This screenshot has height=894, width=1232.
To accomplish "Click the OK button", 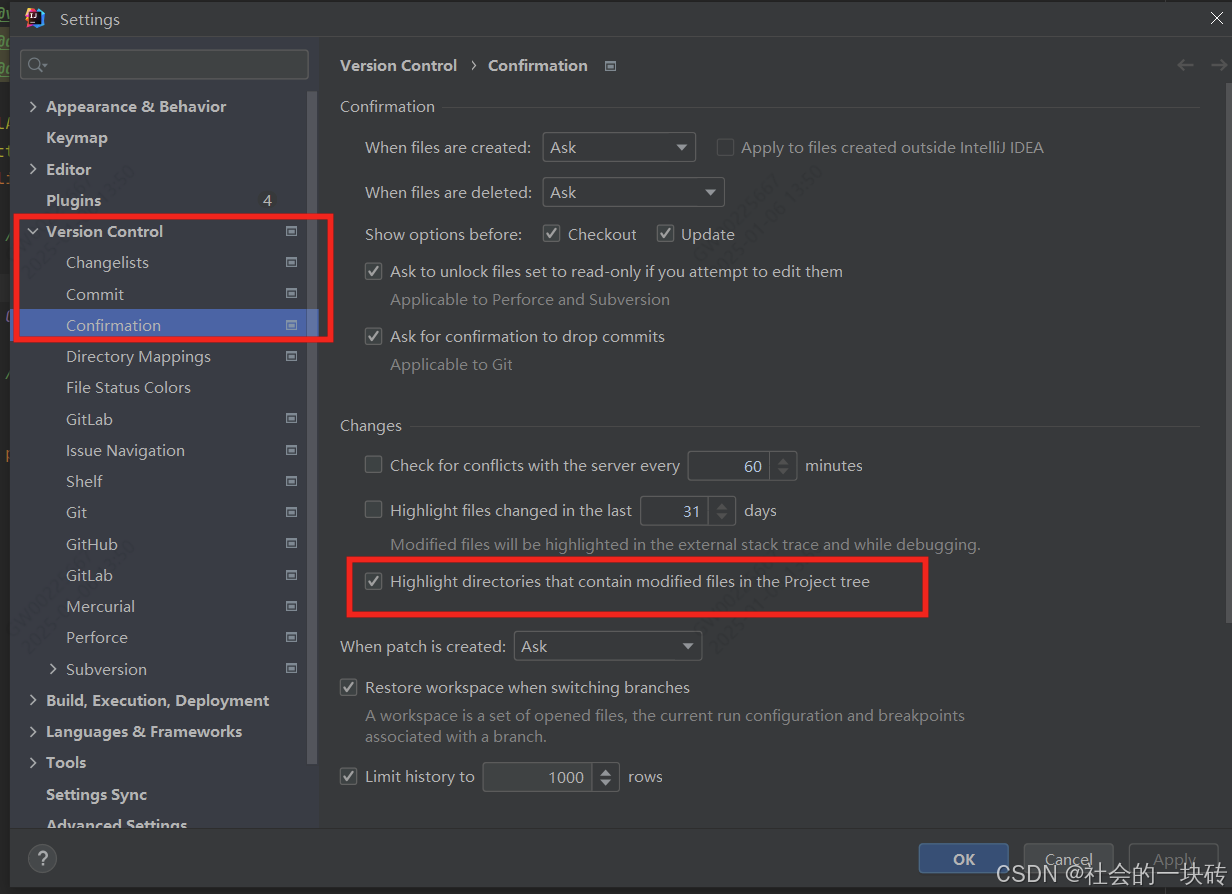I will (x=964, y=859).
